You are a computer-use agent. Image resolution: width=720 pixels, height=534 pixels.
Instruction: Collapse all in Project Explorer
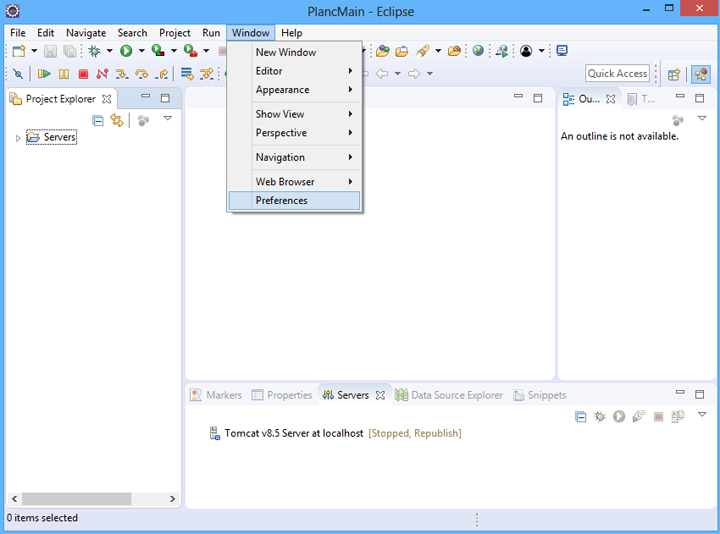pos(98,120)
